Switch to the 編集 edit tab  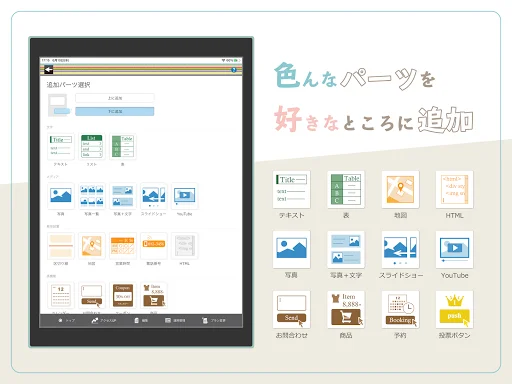point(141,320)
